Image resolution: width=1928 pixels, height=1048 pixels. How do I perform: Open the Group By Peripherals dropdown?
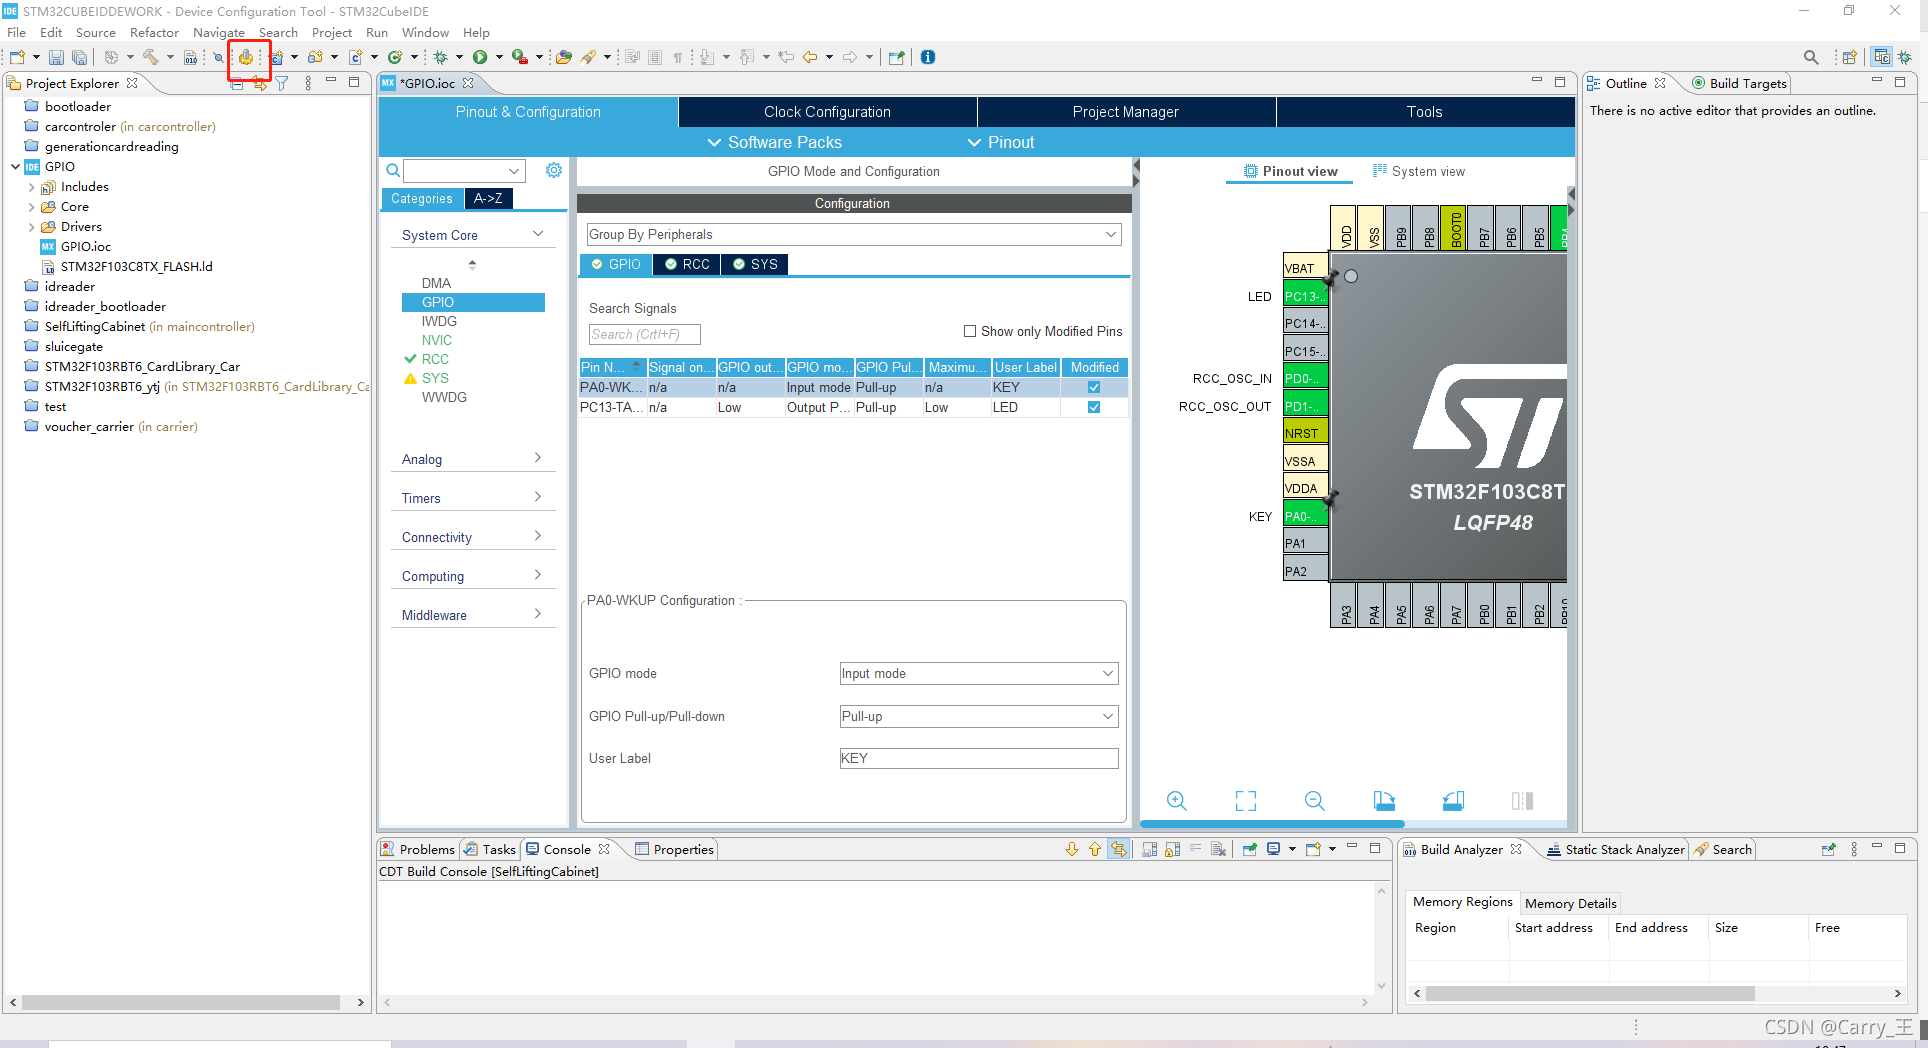pyautogui.click(x=853, y=234)
